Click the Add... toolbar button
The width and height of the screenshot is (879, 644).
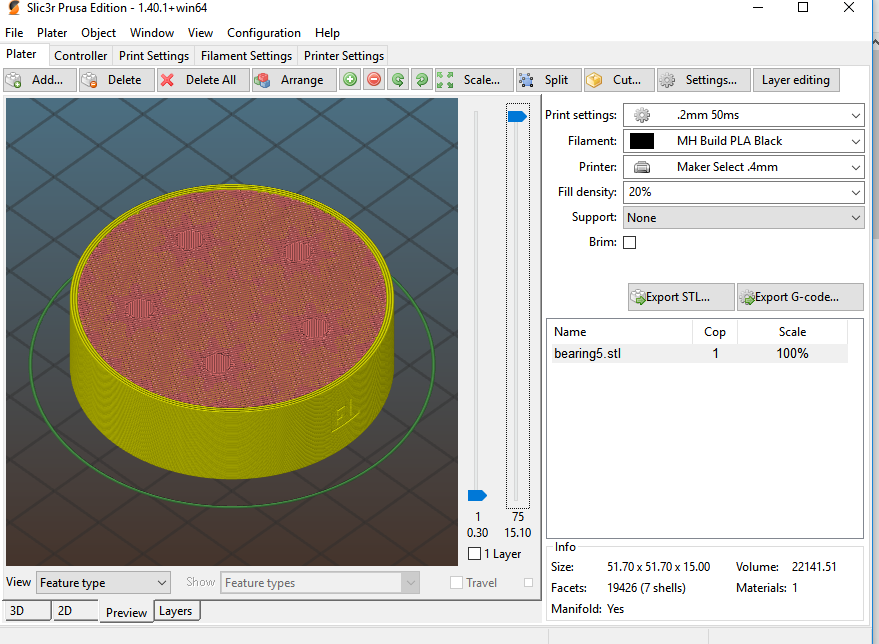40,80
